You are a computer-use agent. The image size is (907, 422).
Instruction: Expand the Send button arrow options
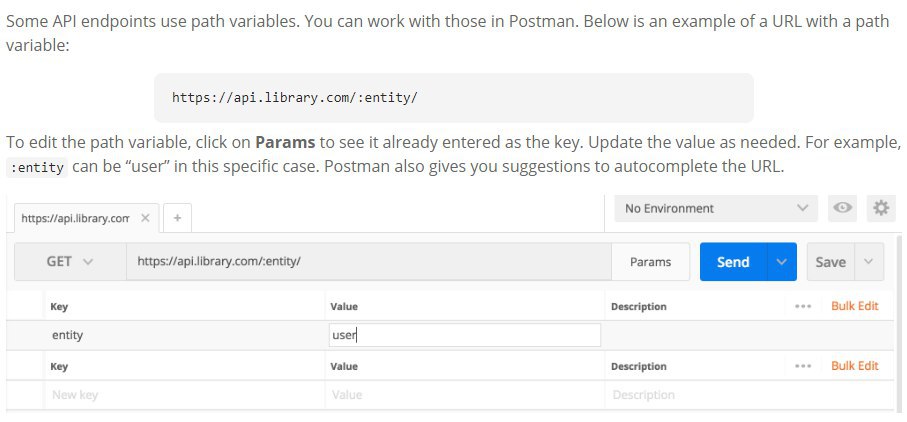(x=781, y=262)
